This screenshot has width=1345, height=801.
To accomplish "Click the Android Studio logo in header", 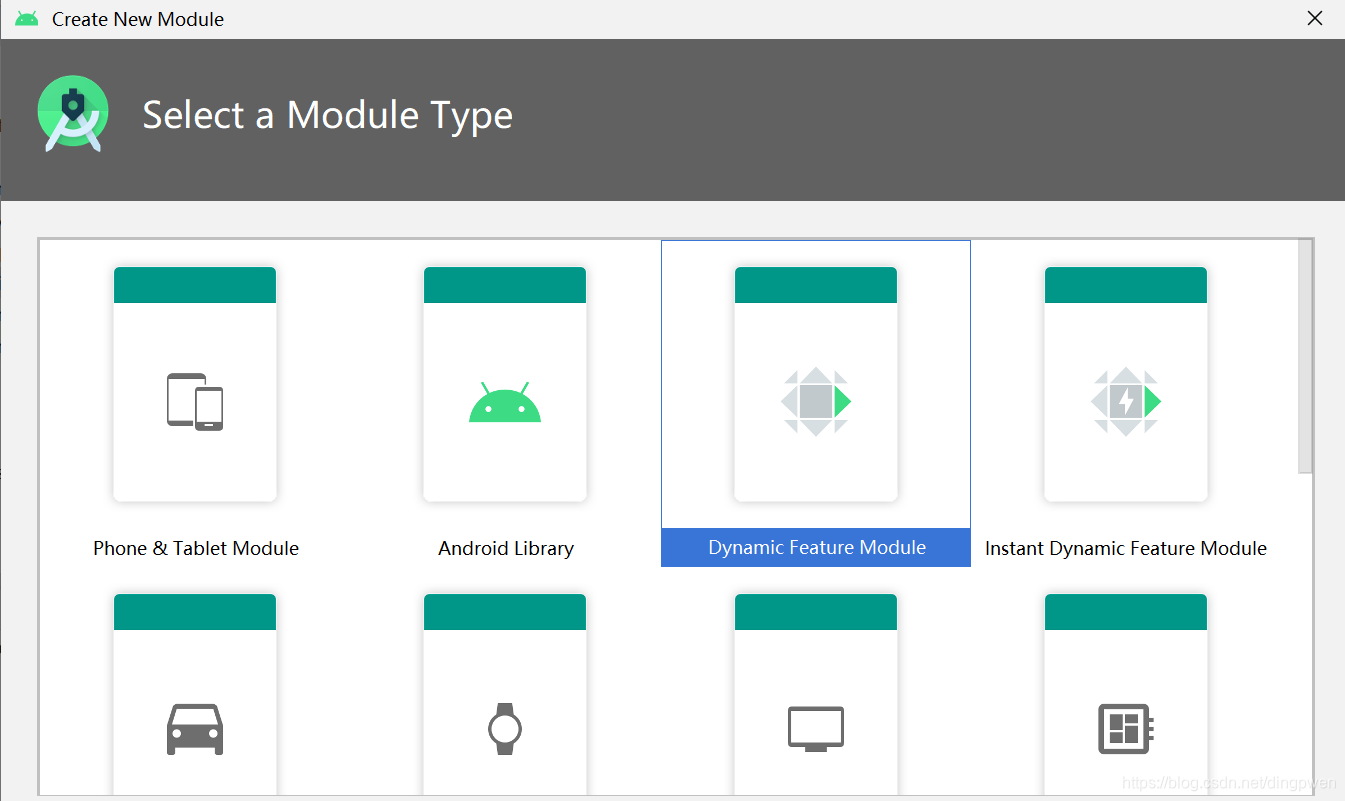I will tap(73, 115).
